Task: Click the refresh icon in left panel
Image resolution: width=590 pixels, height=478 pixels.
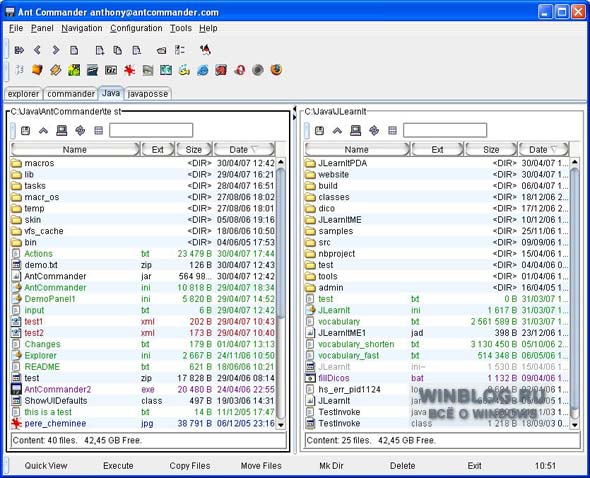Action: pos(80,131)
